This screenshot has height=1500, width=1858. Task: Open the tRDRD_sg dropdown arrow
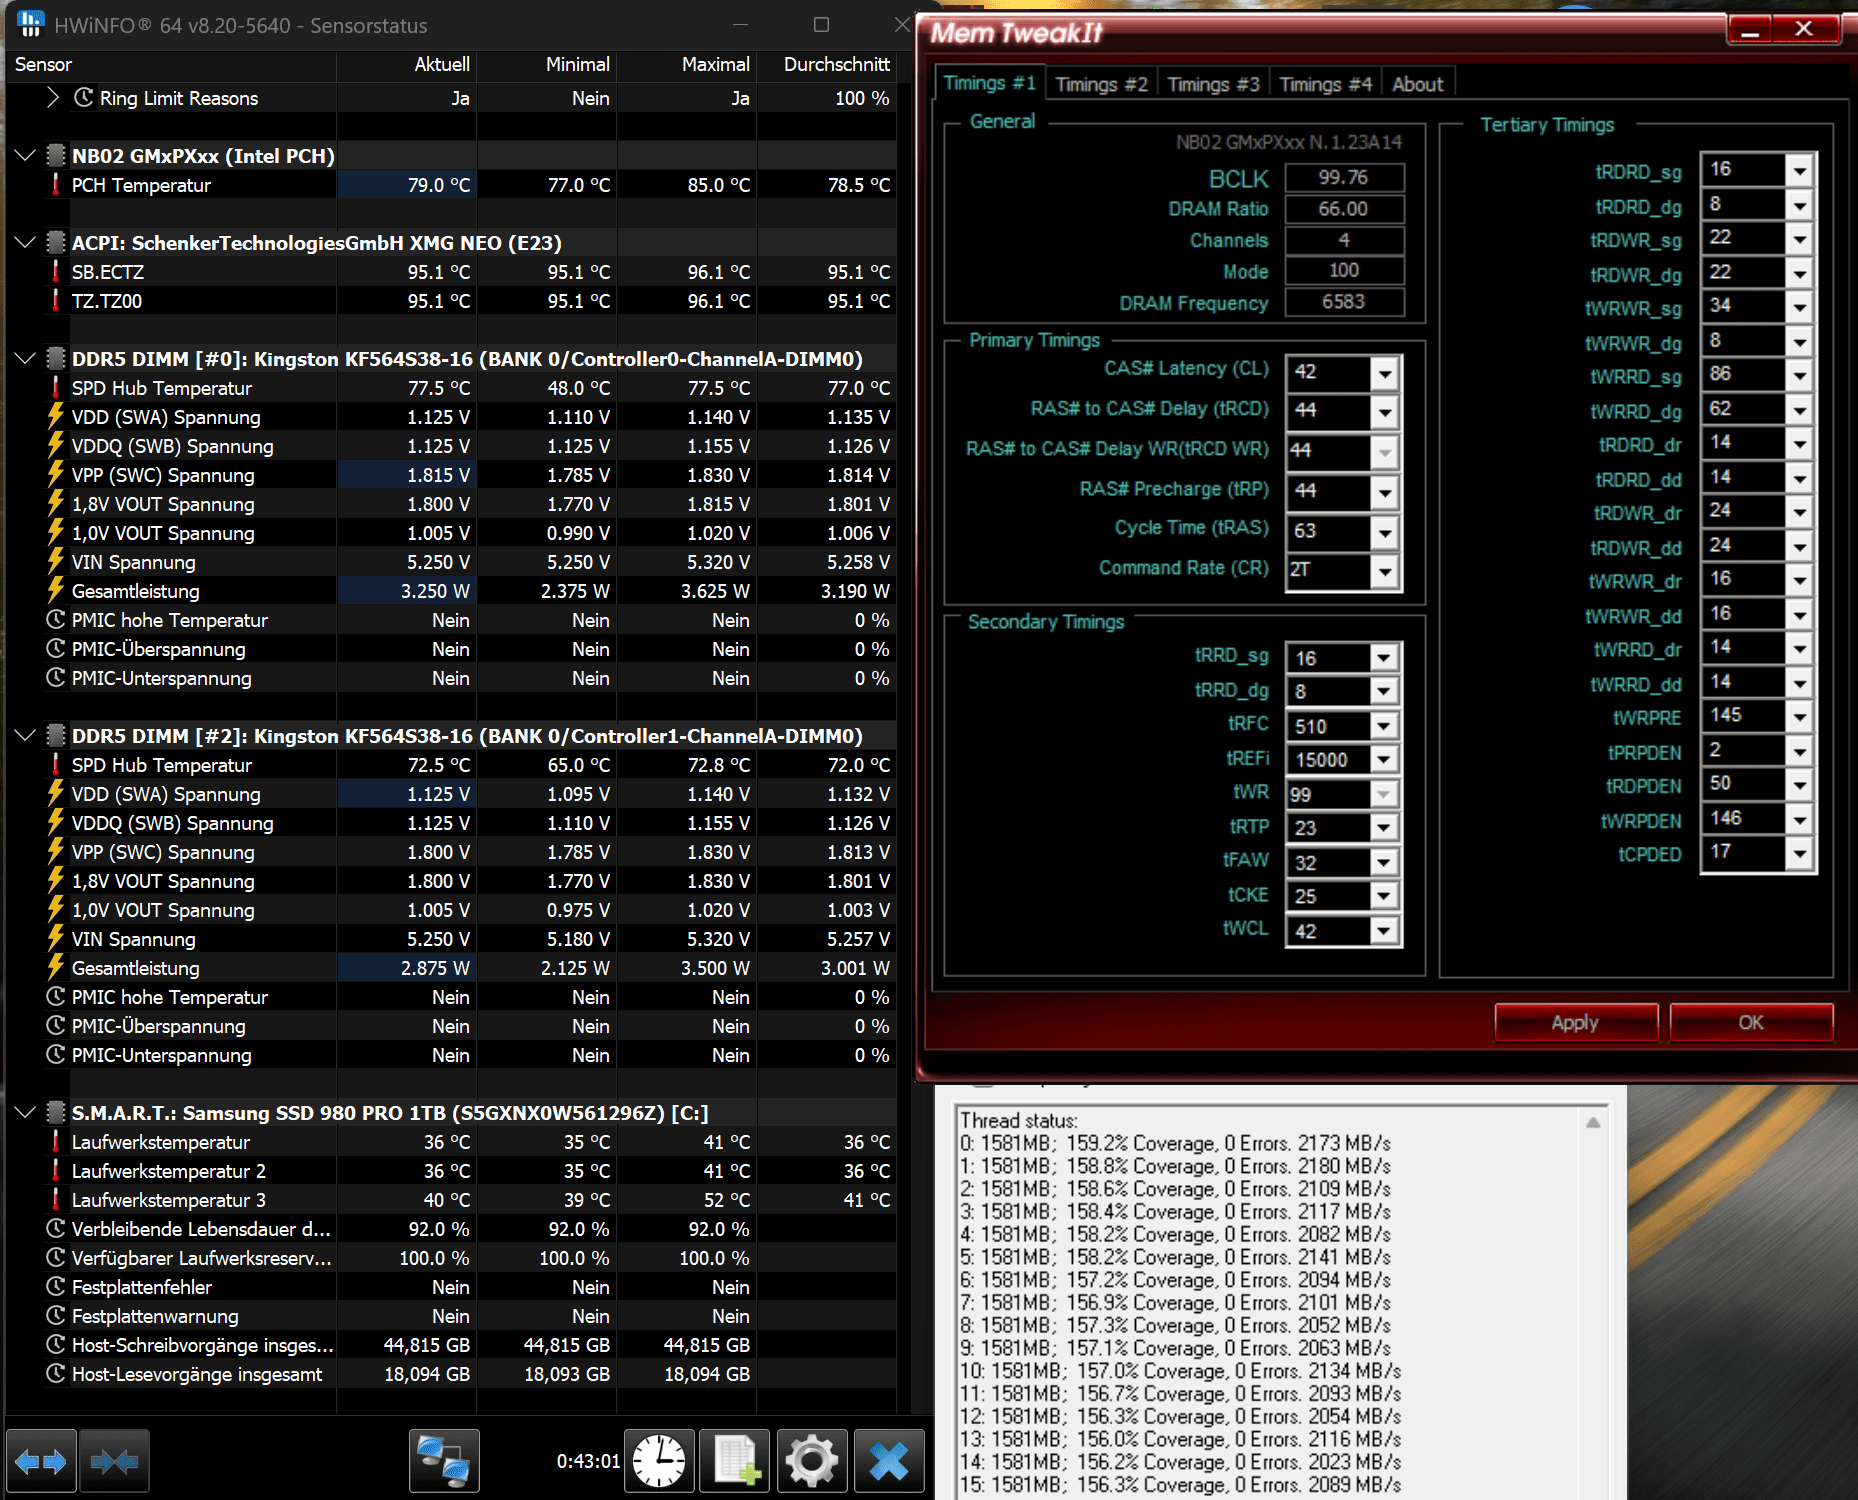1799,170
